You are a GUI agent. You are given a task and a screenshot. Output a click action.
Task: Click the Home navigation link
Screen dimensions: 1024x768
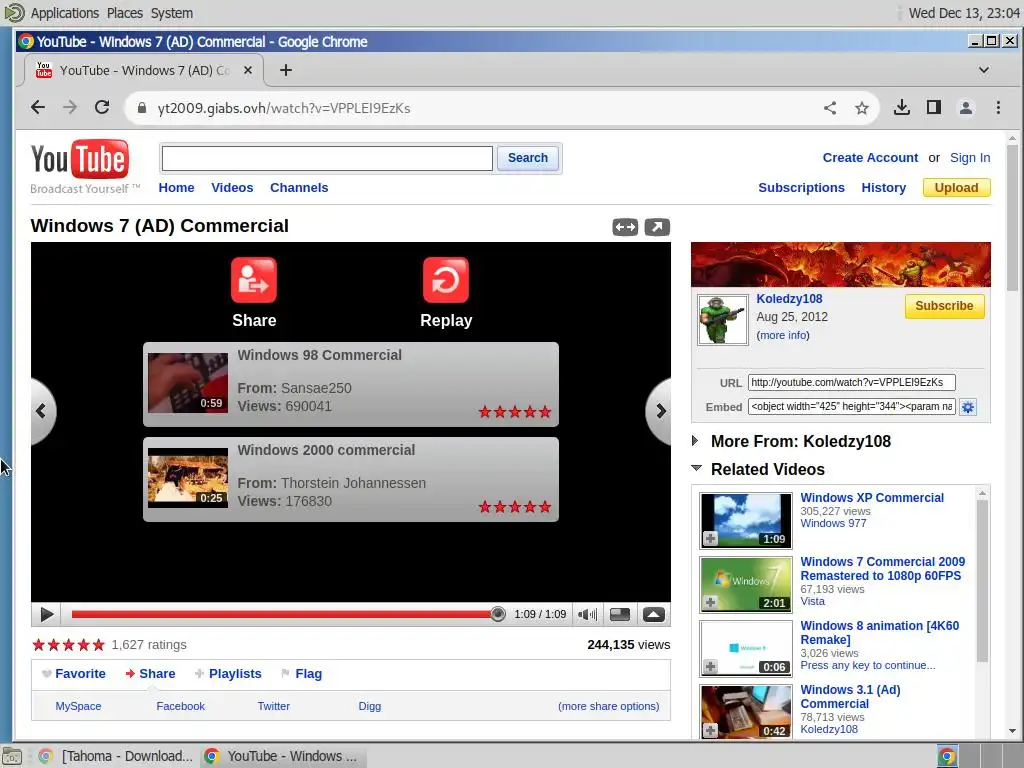pyautogui.click(x=176, y=187)
